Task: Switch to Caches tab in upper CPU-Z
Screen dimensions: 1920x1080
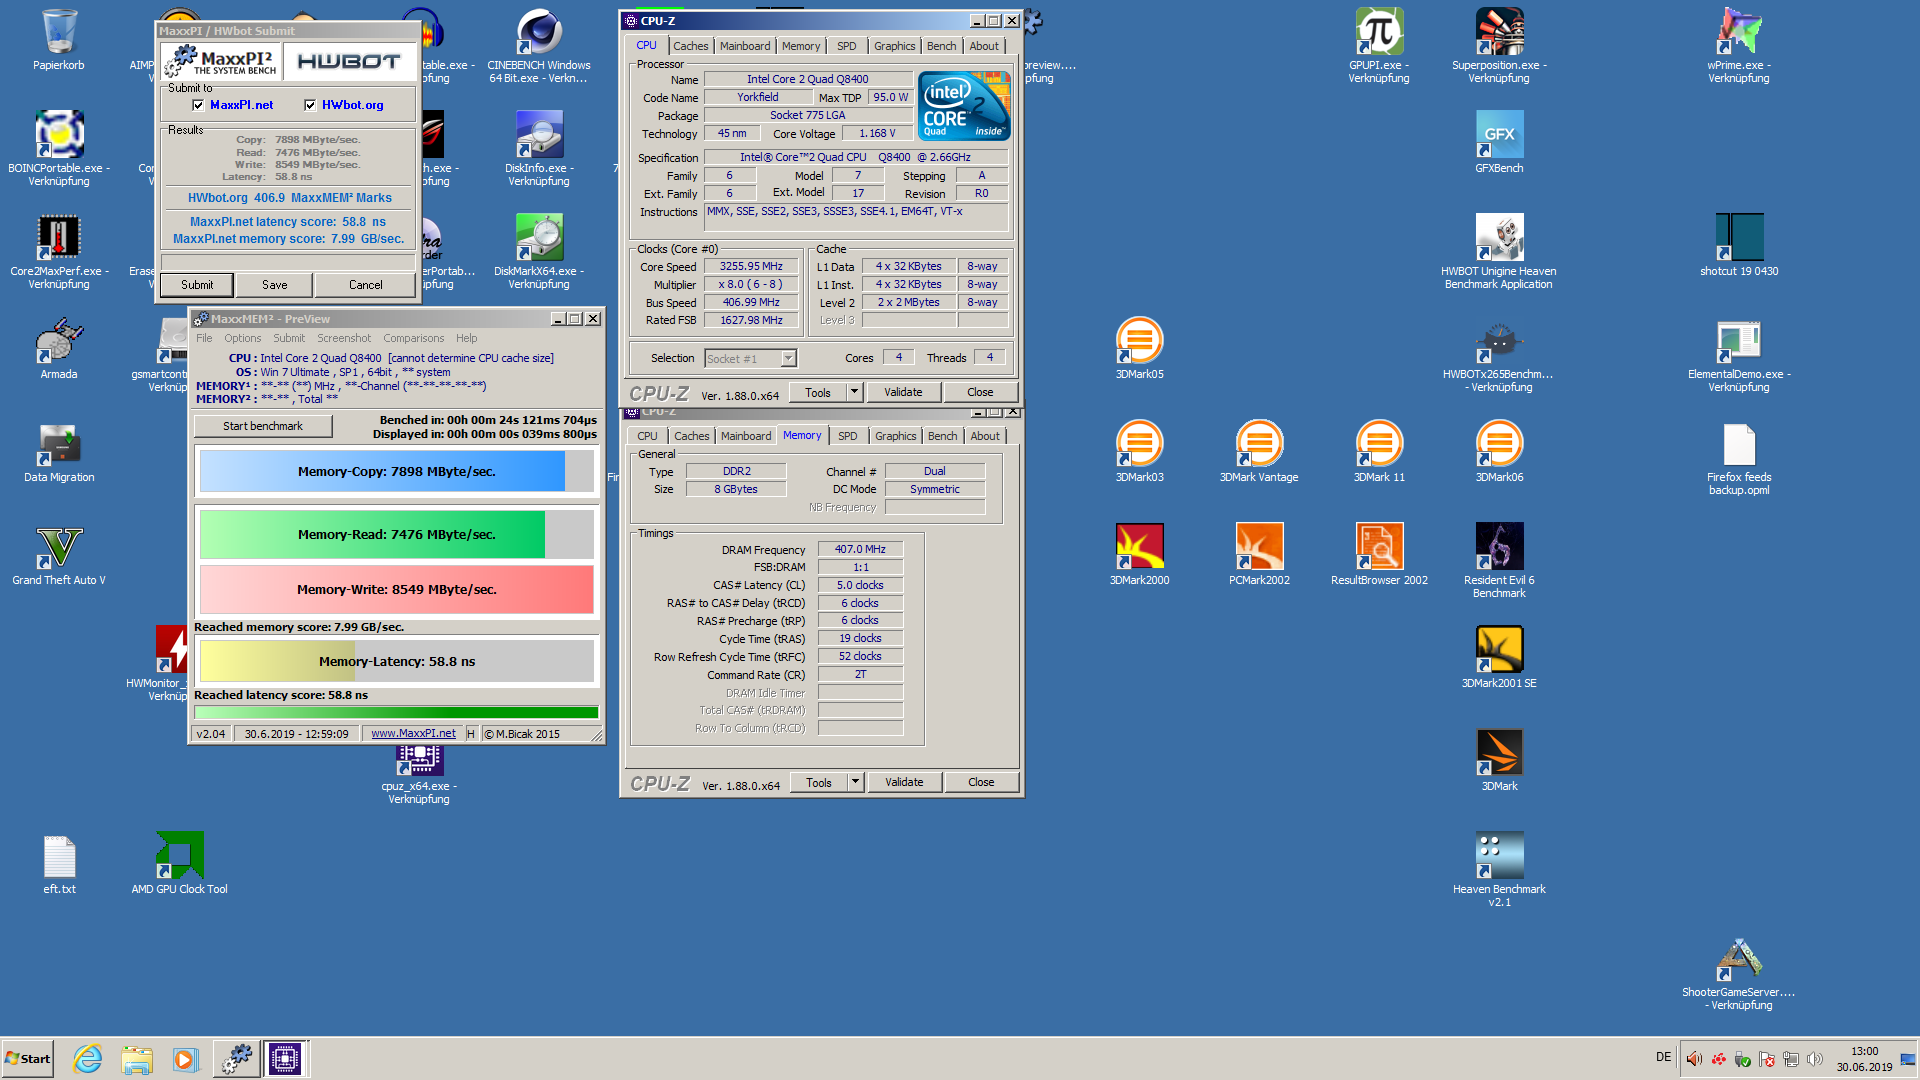Action: tap(690, 46)
